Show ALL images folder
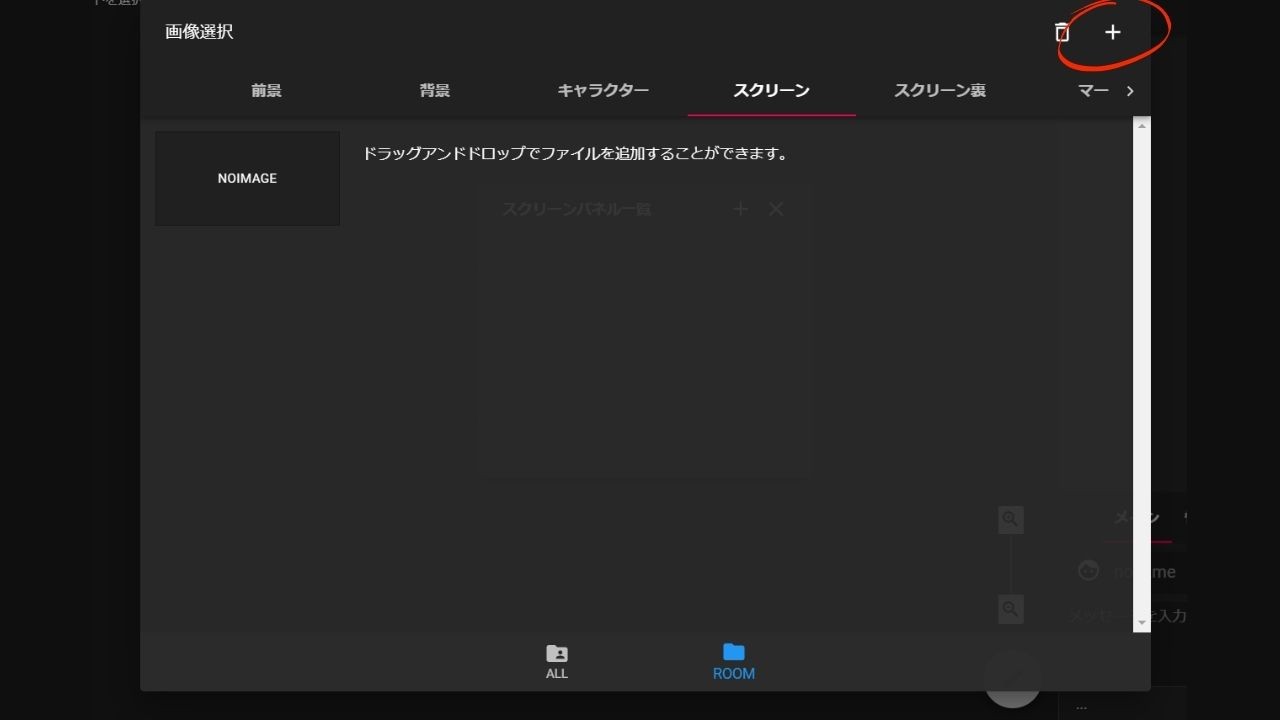 pyautogui.click(x=557, y=662)
